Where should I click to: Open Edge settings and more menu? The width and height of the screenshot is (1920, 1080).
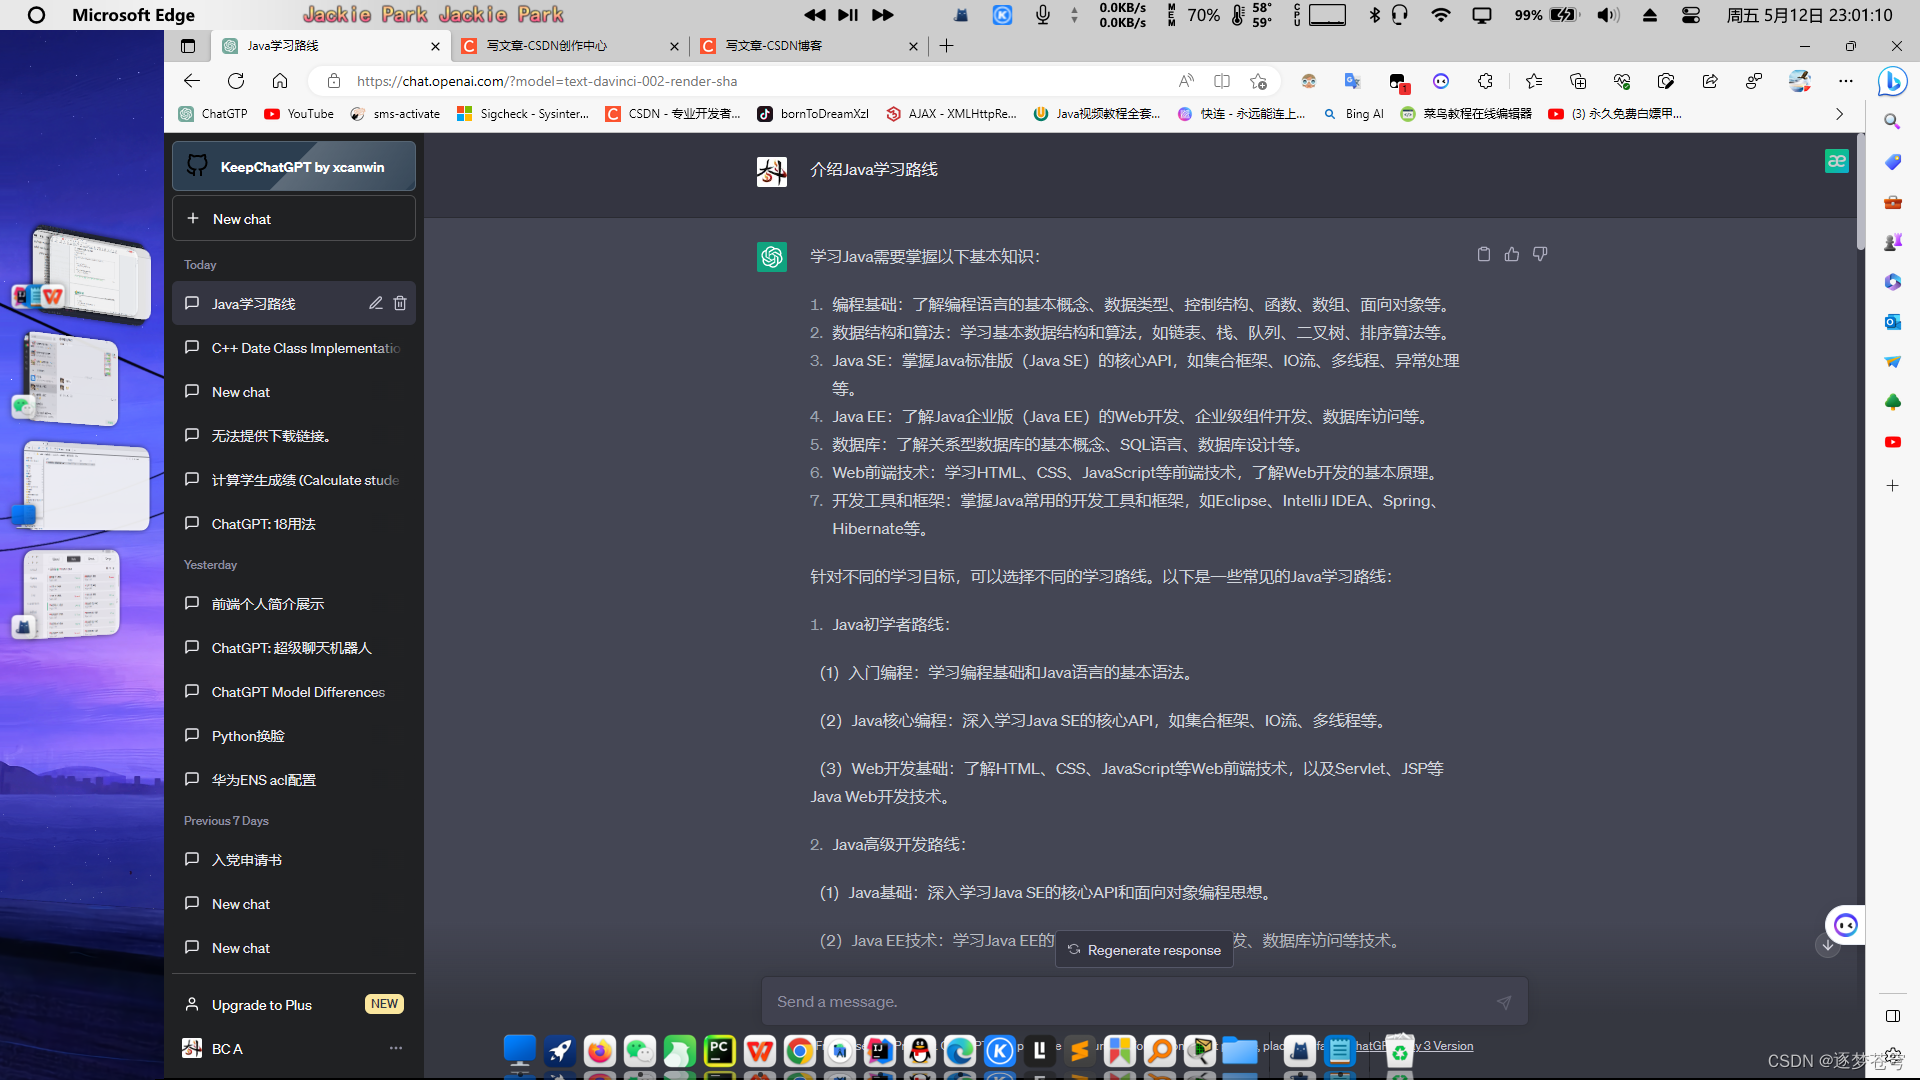pos(1846,81)
